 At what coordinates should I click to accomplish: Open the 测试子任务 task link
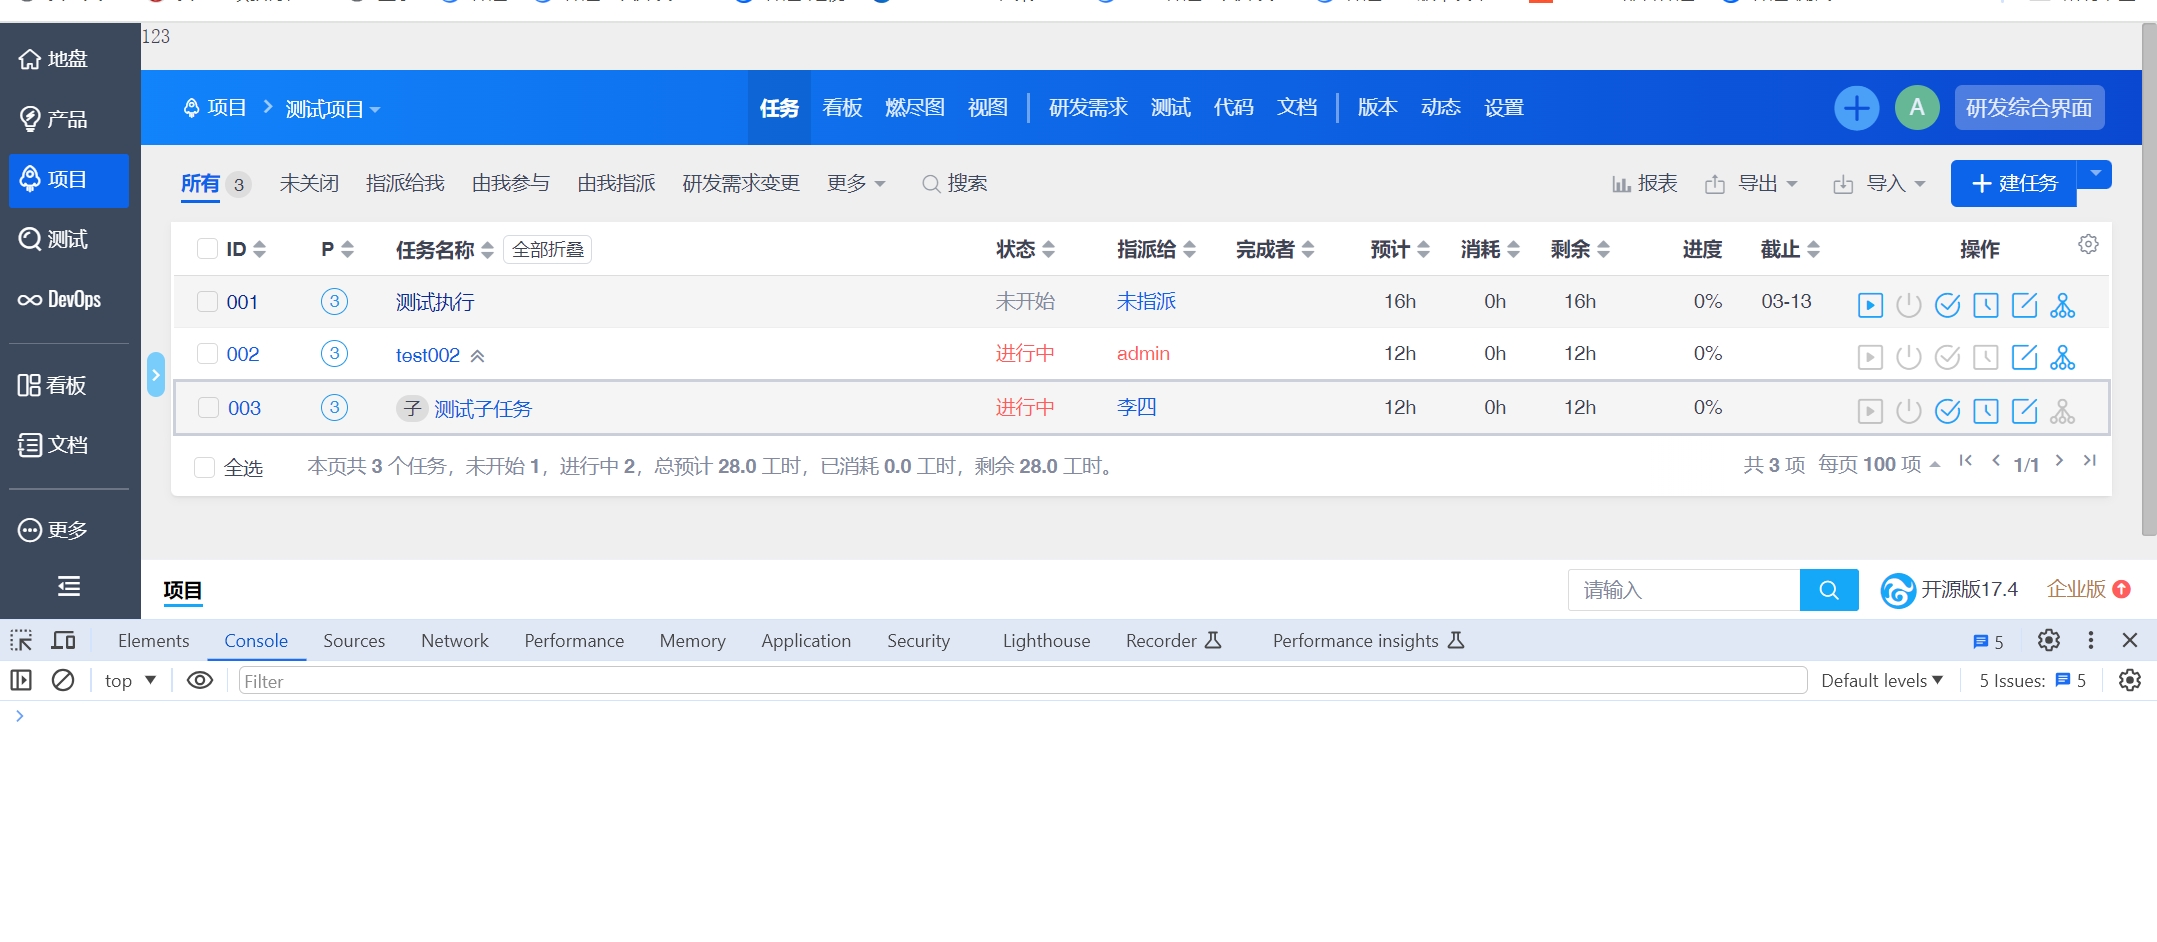482,409
